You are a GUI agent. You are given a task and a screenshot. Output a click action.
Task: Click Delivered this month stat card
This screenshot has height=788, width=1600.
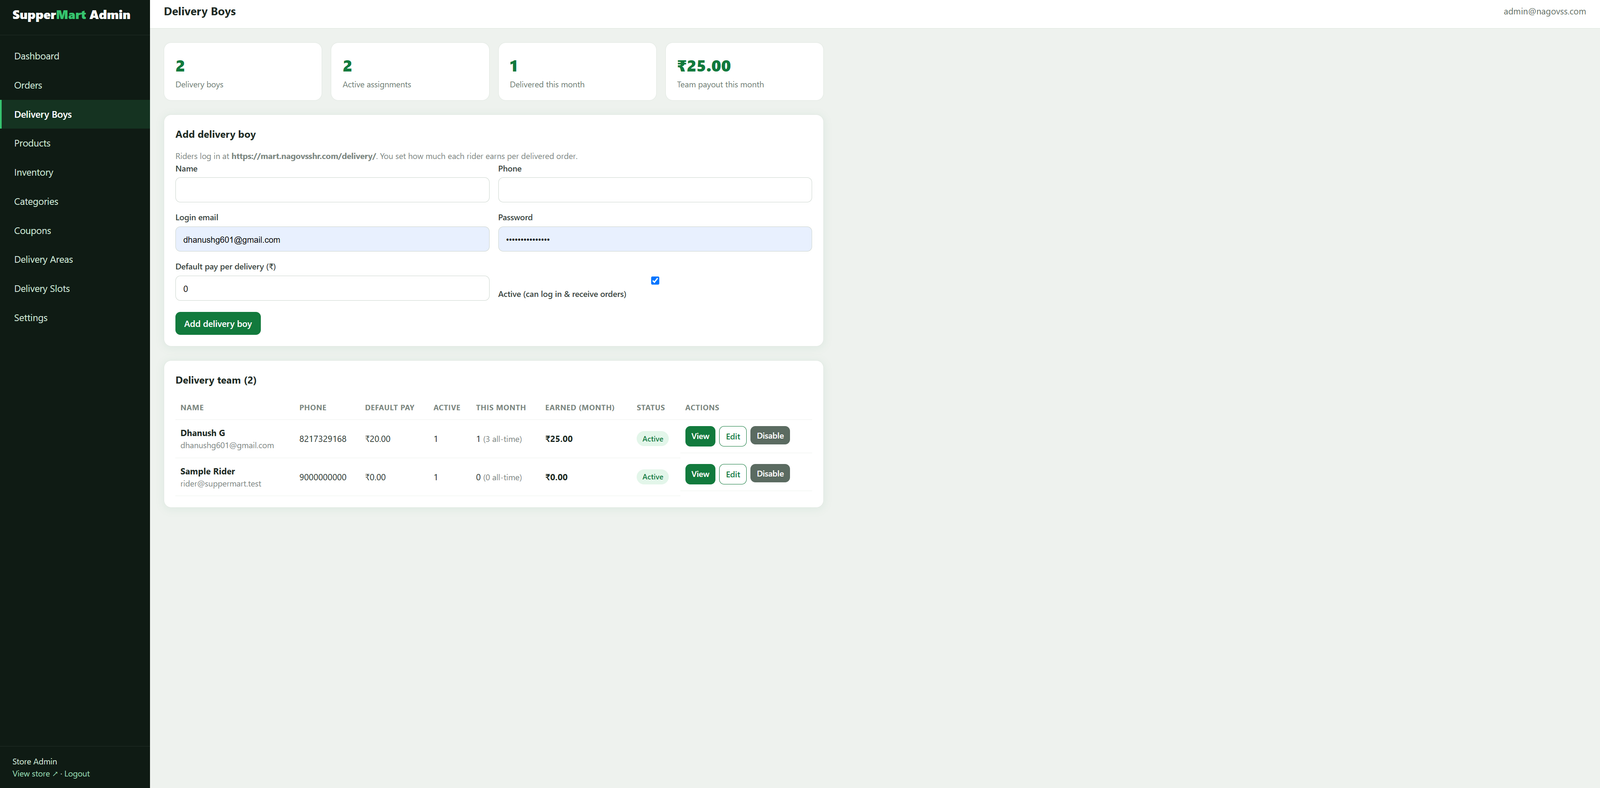pyautogui.click(x=577, y=71)
